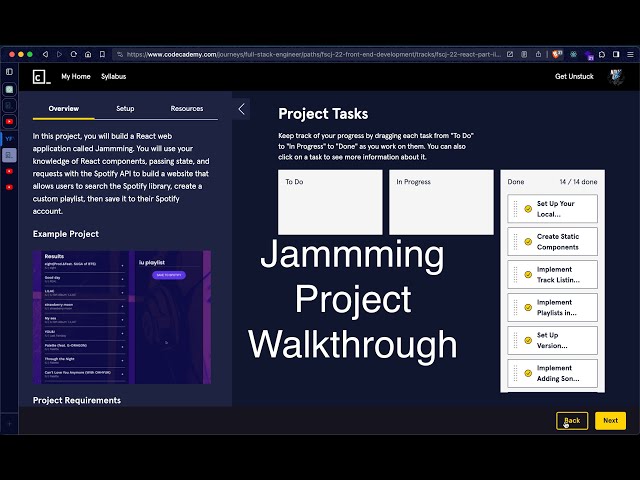Open the Brave Shields lion icon
Viewport: 640px width, 480px height.
pyautogui.click(x=557, y=54)
